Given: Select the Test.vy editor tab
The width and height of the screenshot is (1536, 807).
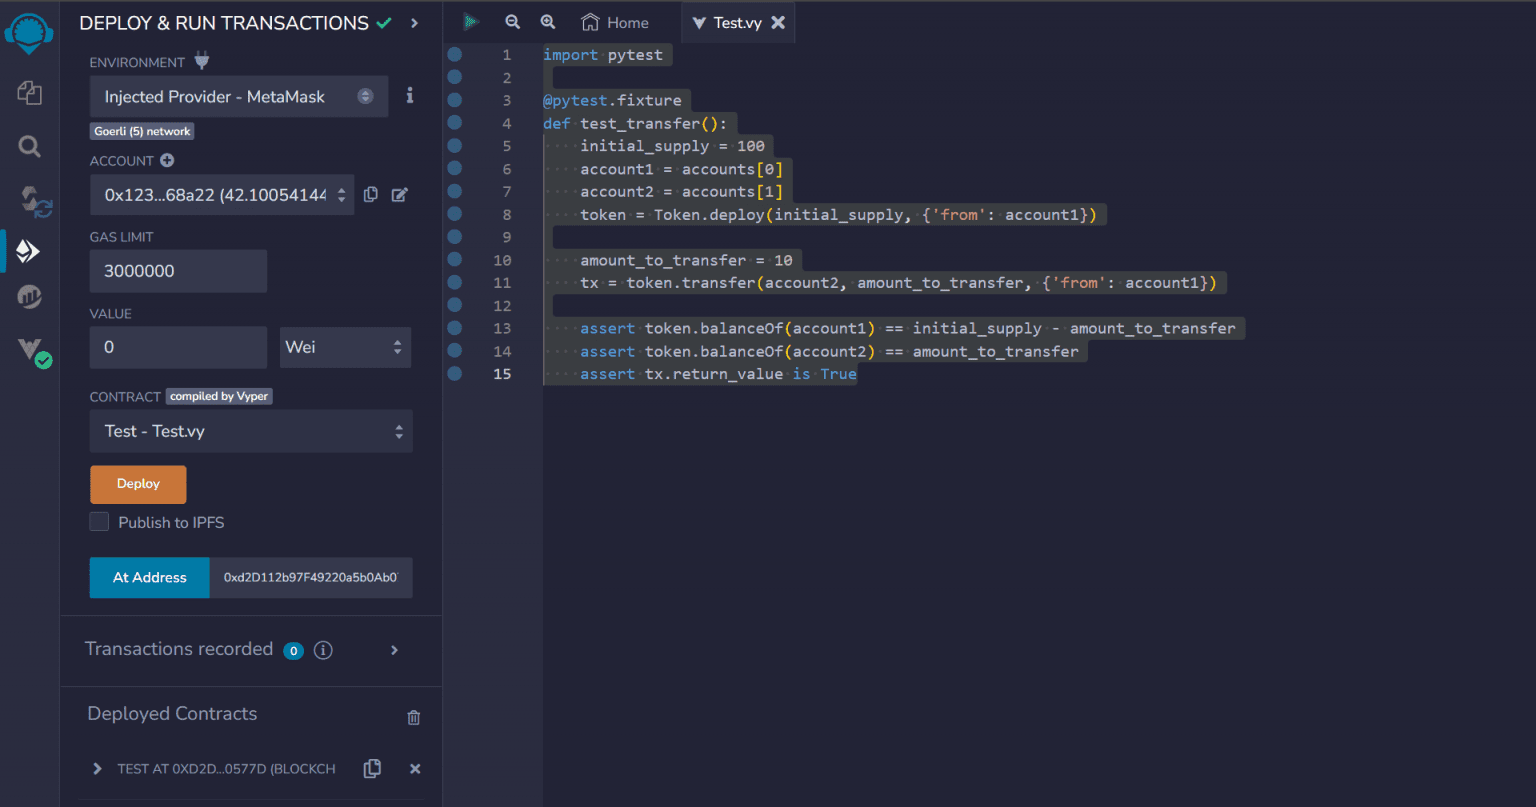Looking at the screenshot, I should coord(735,21).
